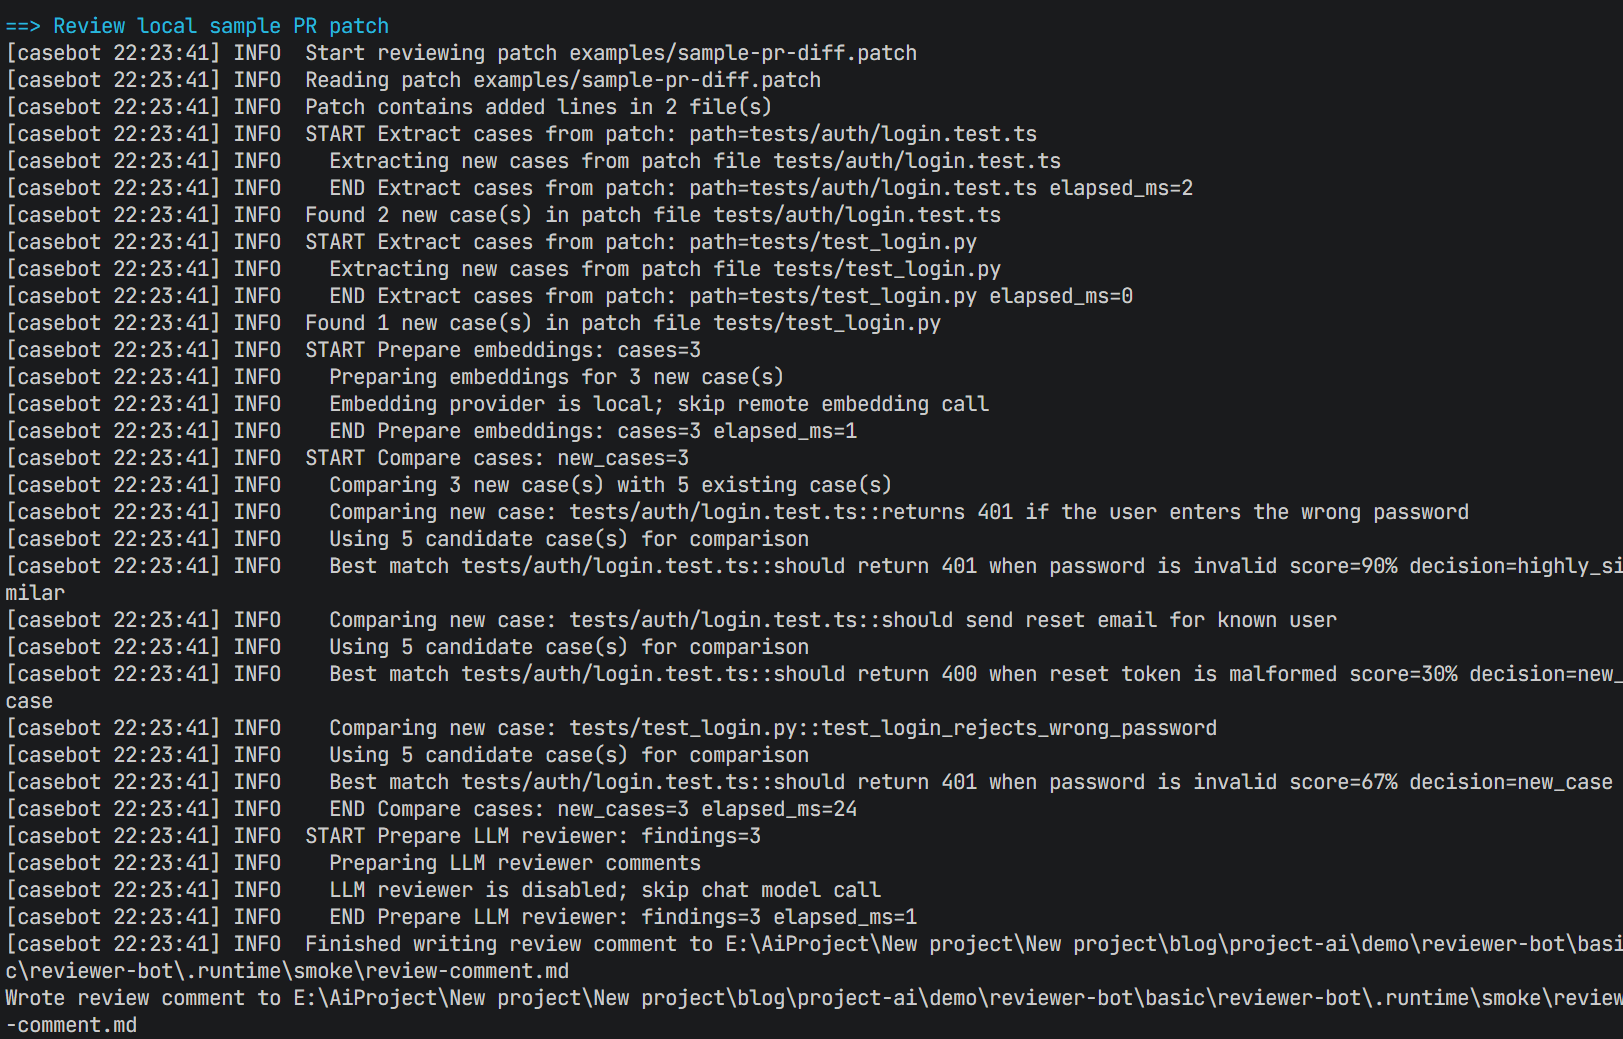Click the 'score=30%' match result
Image resolution: width=1623 pixels, height=1039 pixels.
1403,674
